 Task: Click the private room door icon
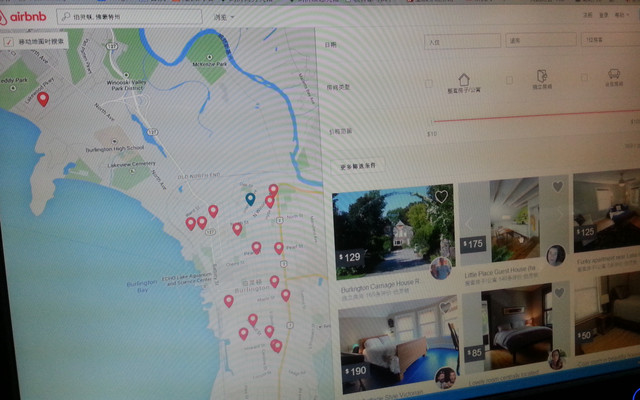541,77
